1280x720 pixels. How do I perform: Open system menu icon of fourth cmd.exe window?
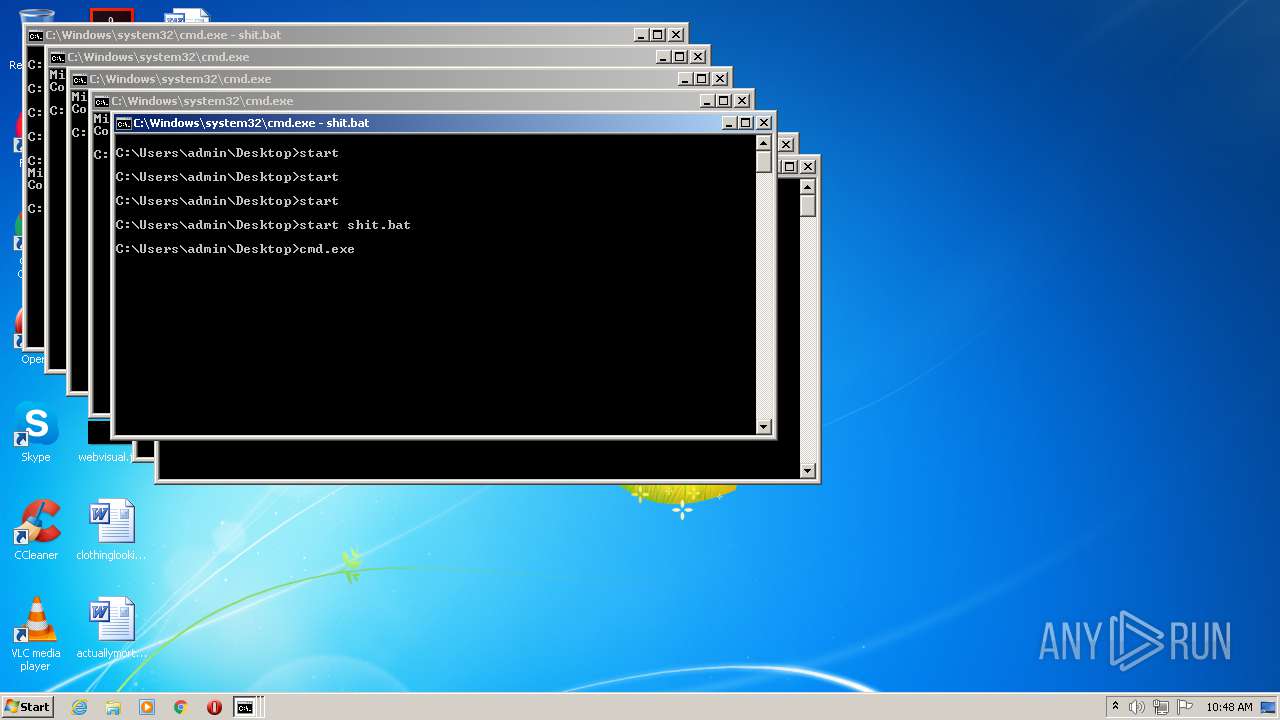[102, 101]
